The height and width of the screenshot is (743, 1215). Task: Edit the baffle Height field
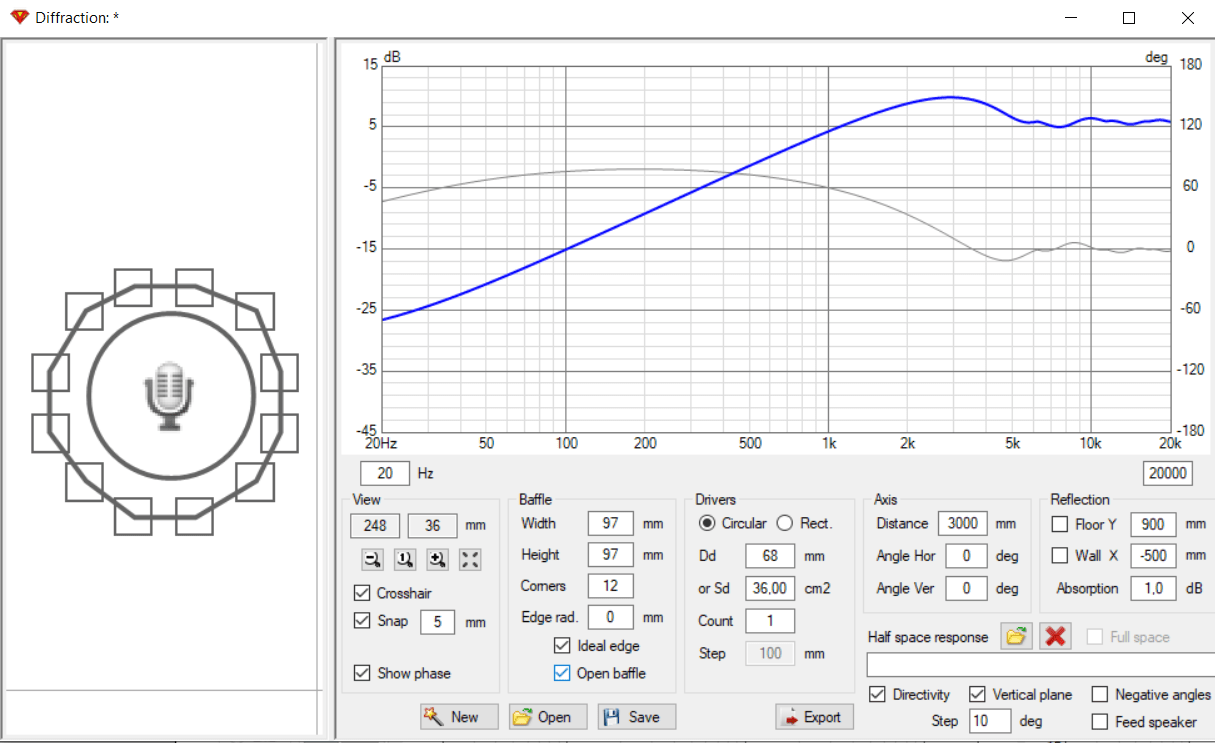[611, 555]
